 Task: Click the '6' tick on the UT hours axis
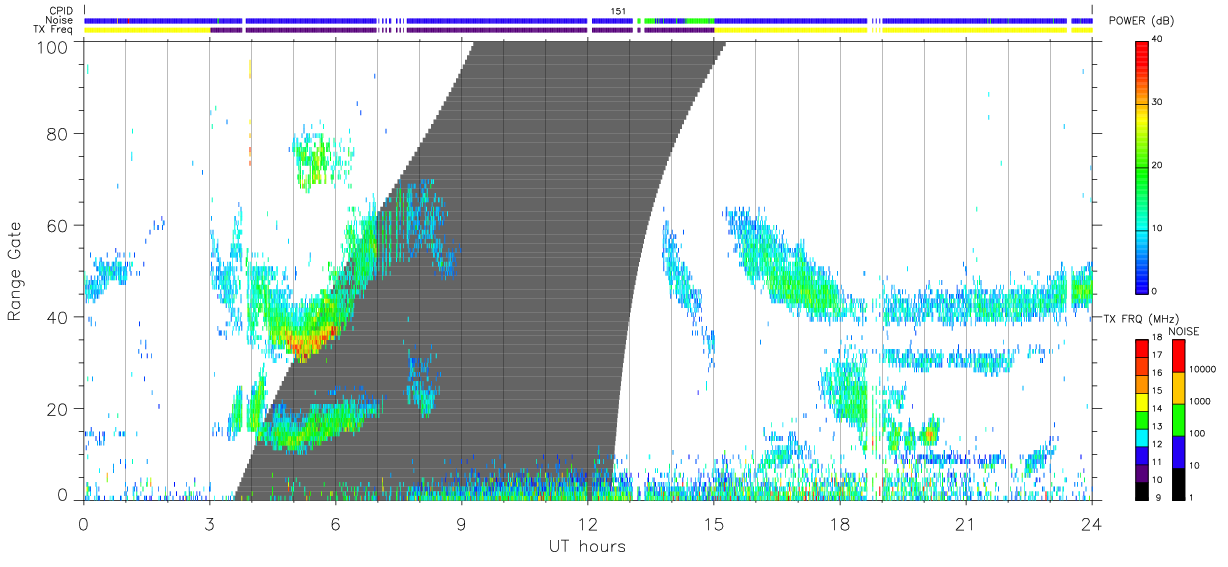(x=335, y=523)
